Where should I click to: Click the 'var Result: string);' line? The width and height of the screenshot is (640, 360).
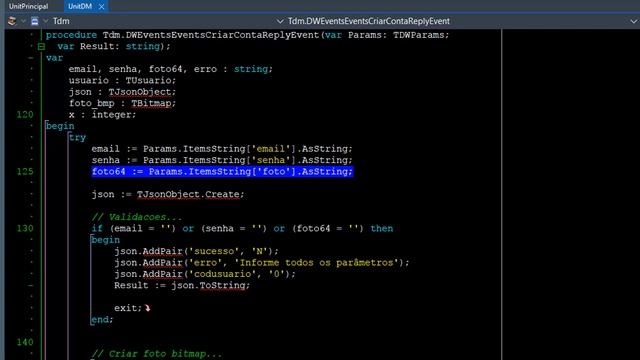[x=114, y=47]
